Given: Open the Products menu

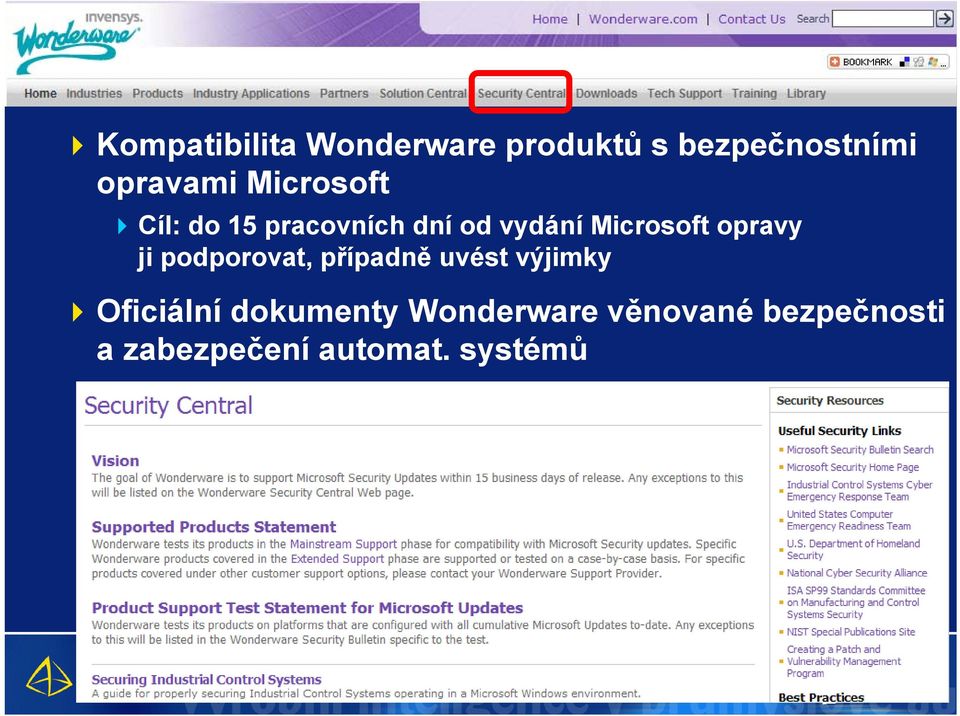Looking at the screenshot, I should coord(157,94).
